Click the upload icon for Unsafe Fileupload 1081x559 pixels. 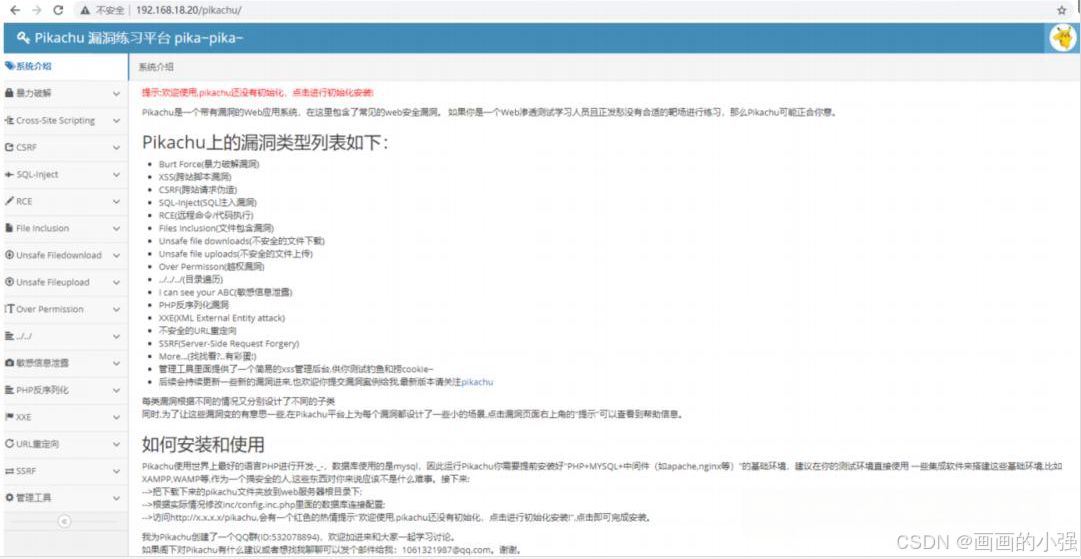10,282
